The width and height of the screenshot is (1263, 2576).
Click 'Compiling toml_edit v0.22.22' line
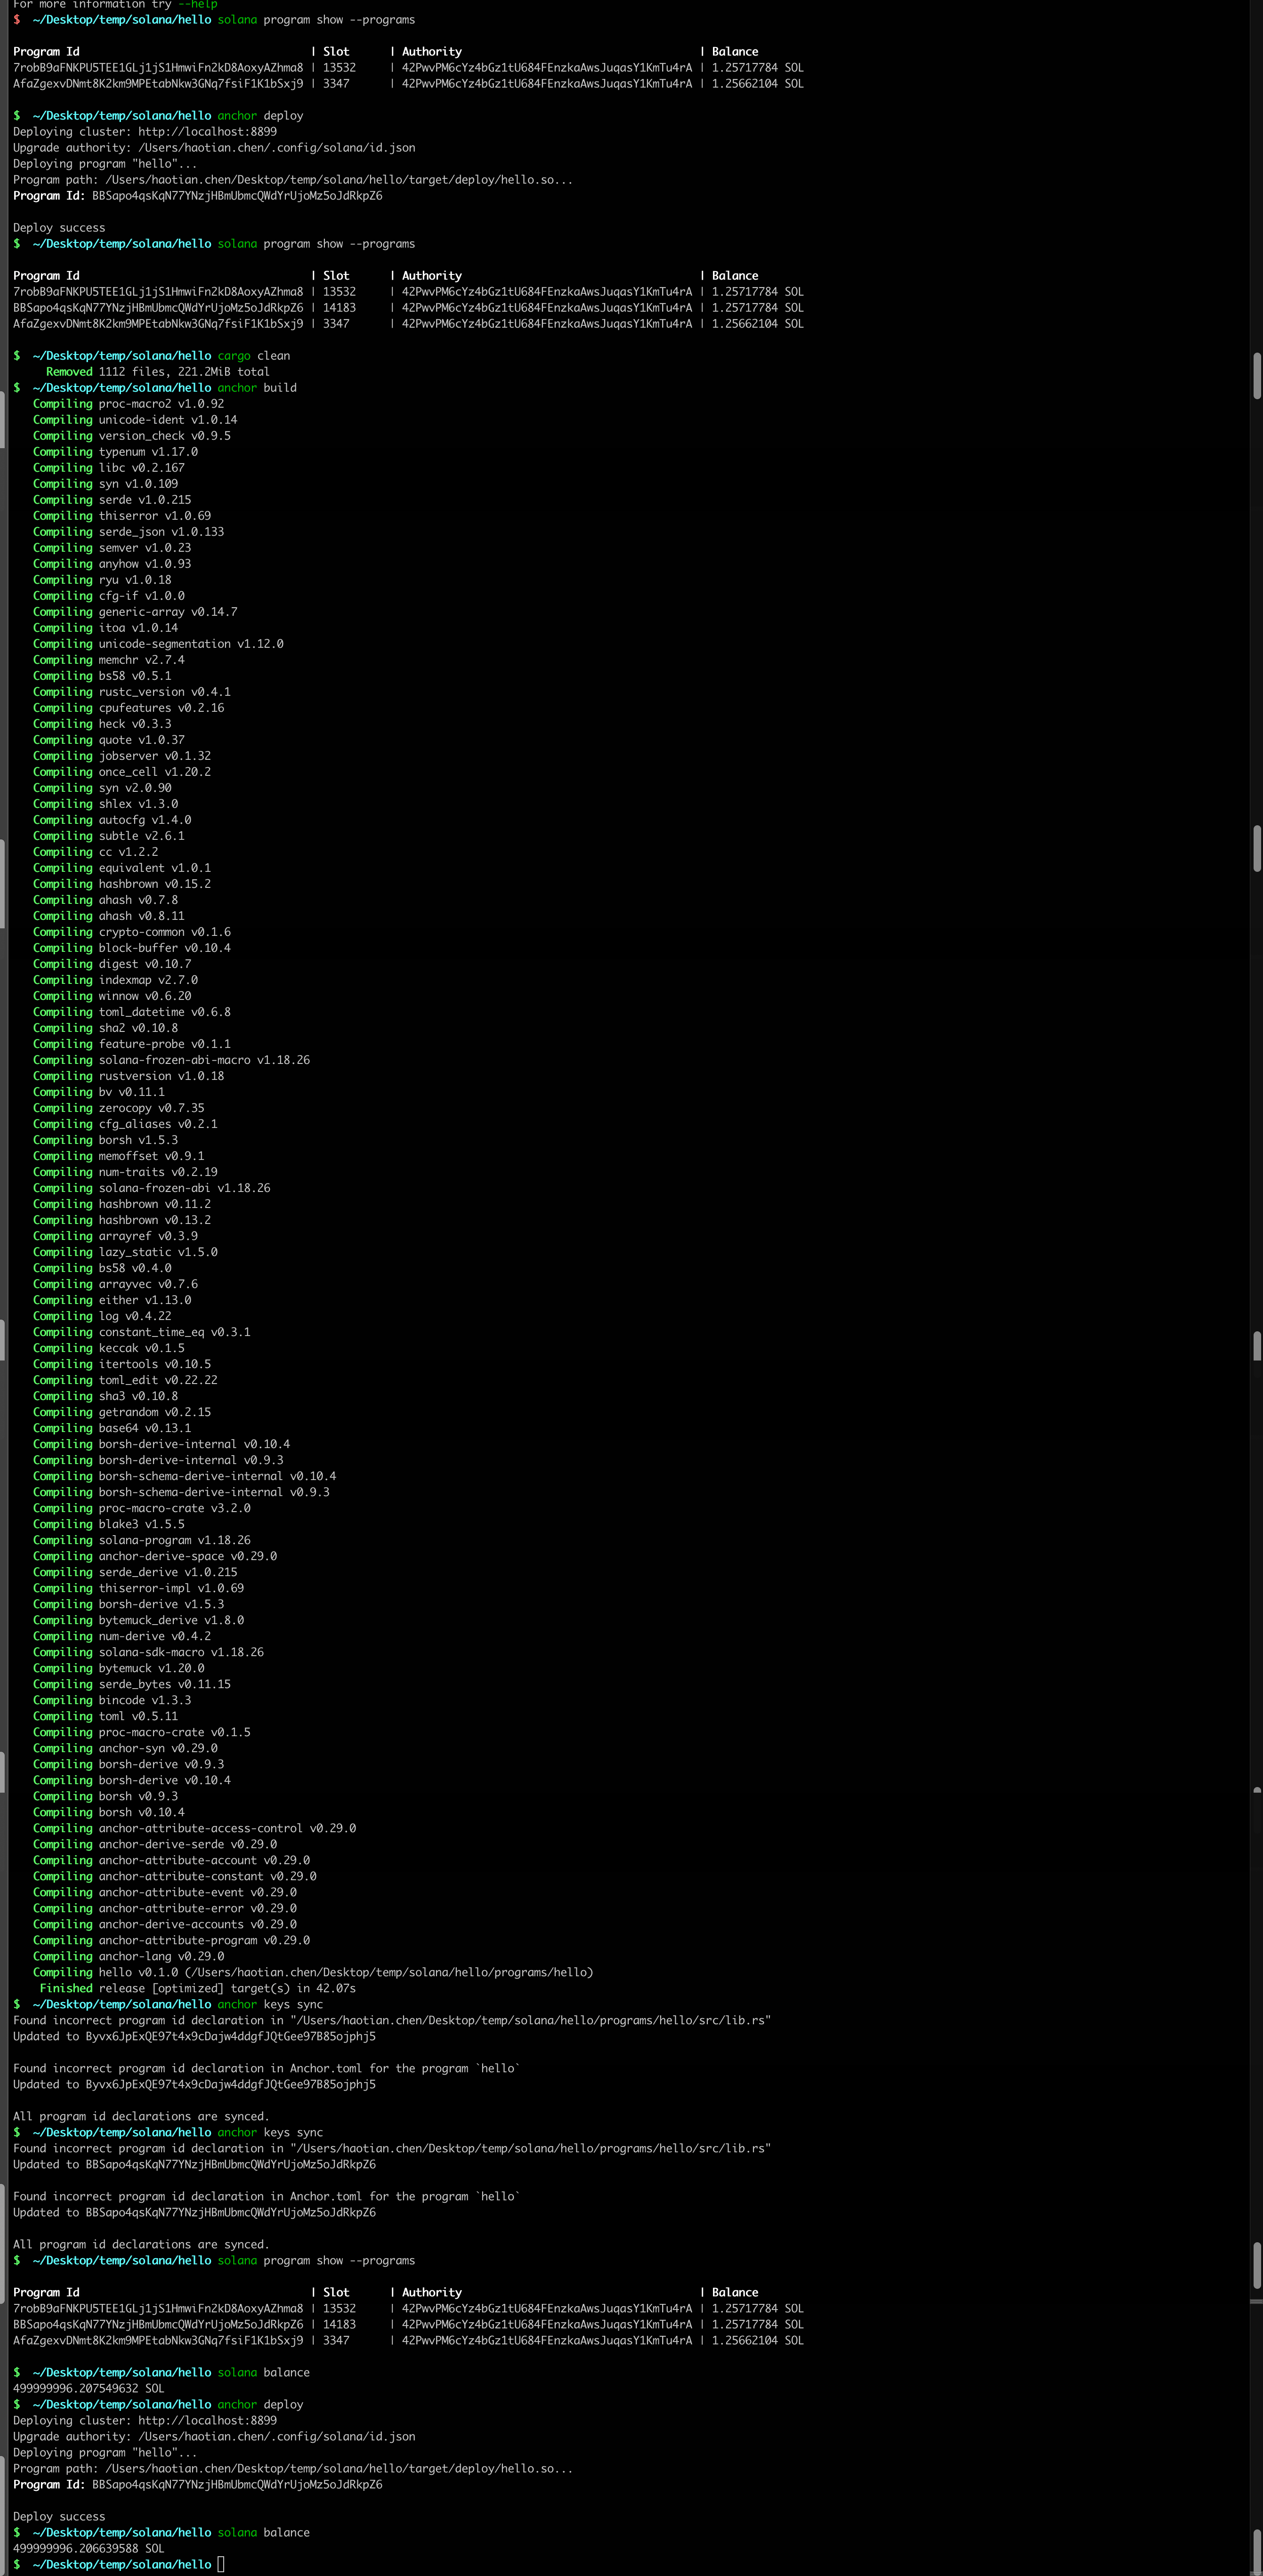(x=125, y=1380)
